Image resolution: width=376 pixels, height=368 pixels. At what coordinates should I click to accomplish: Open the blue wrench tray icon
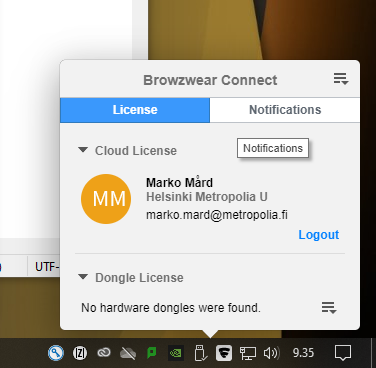point(56,353)
